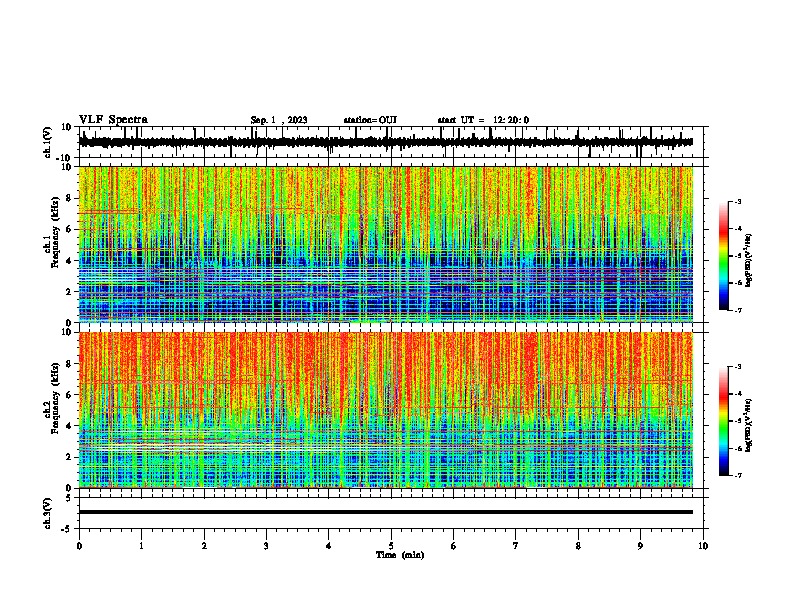This screenshot has height=612, width=792.
Task: Click time axis tick label '6'
Action: (454, 546)
